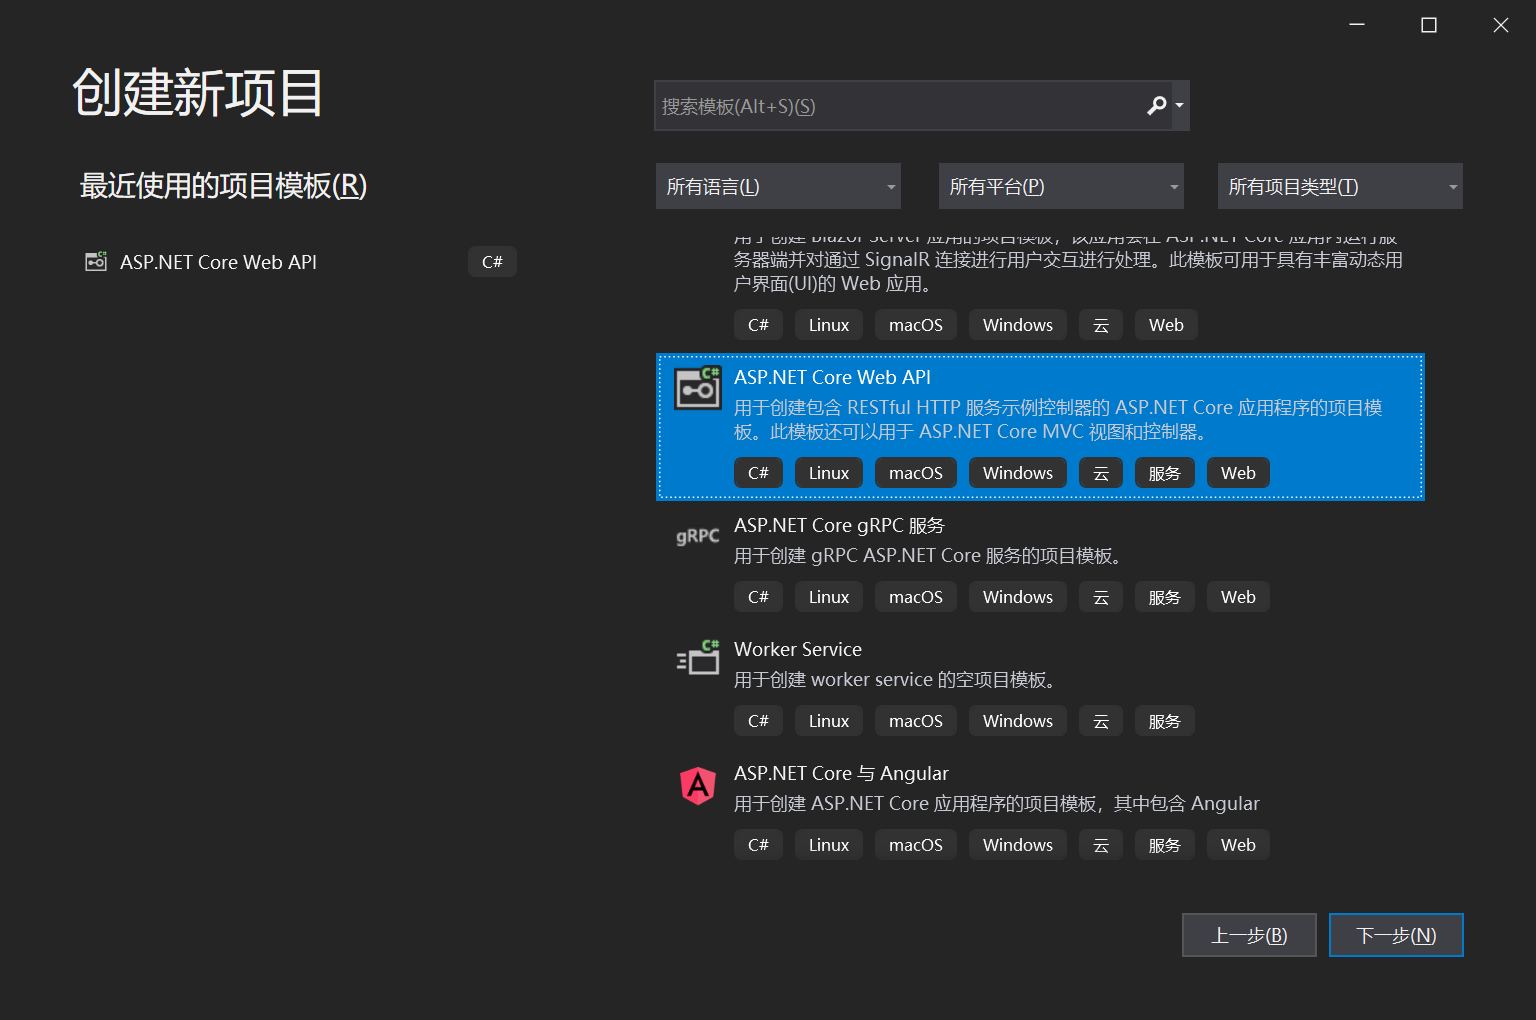1536x1020 pixels.
Task: Click the macOS tag in Angular template
Action: [916, 845]
